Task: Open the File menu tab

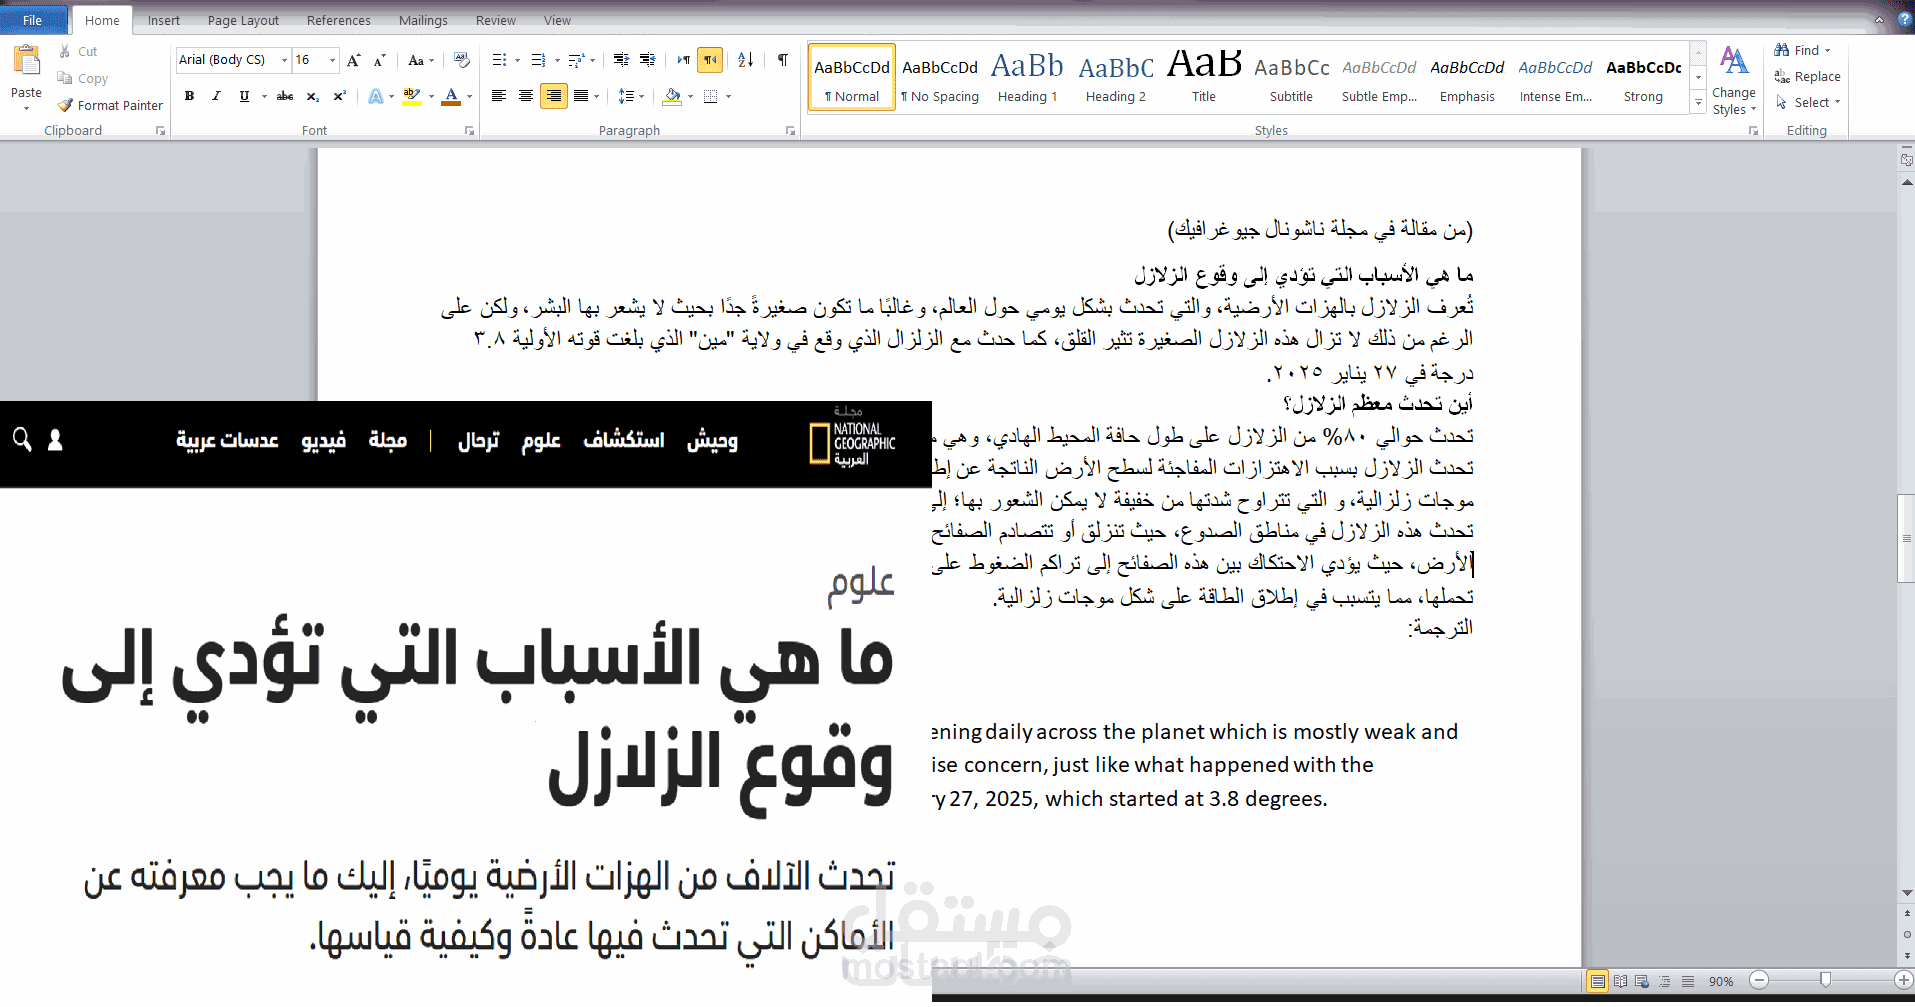Action: 33,20
